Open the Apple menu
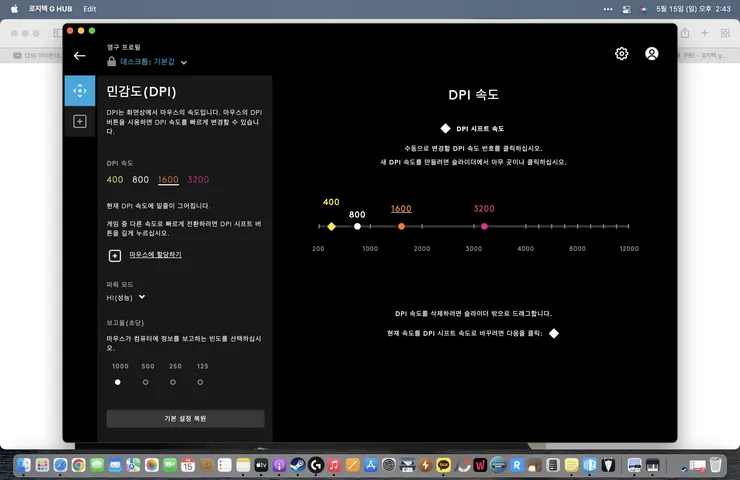 14,8
